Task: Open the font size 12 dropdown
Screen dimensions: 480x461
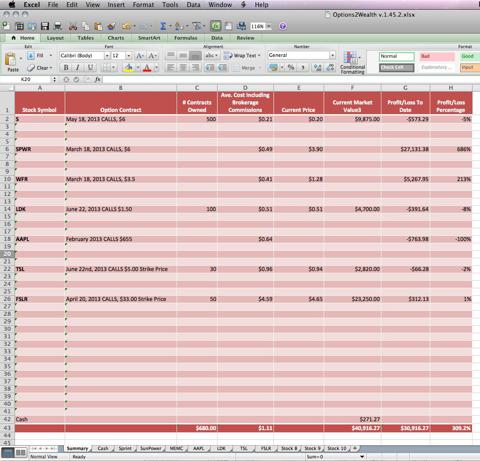Action: point(129,56)
